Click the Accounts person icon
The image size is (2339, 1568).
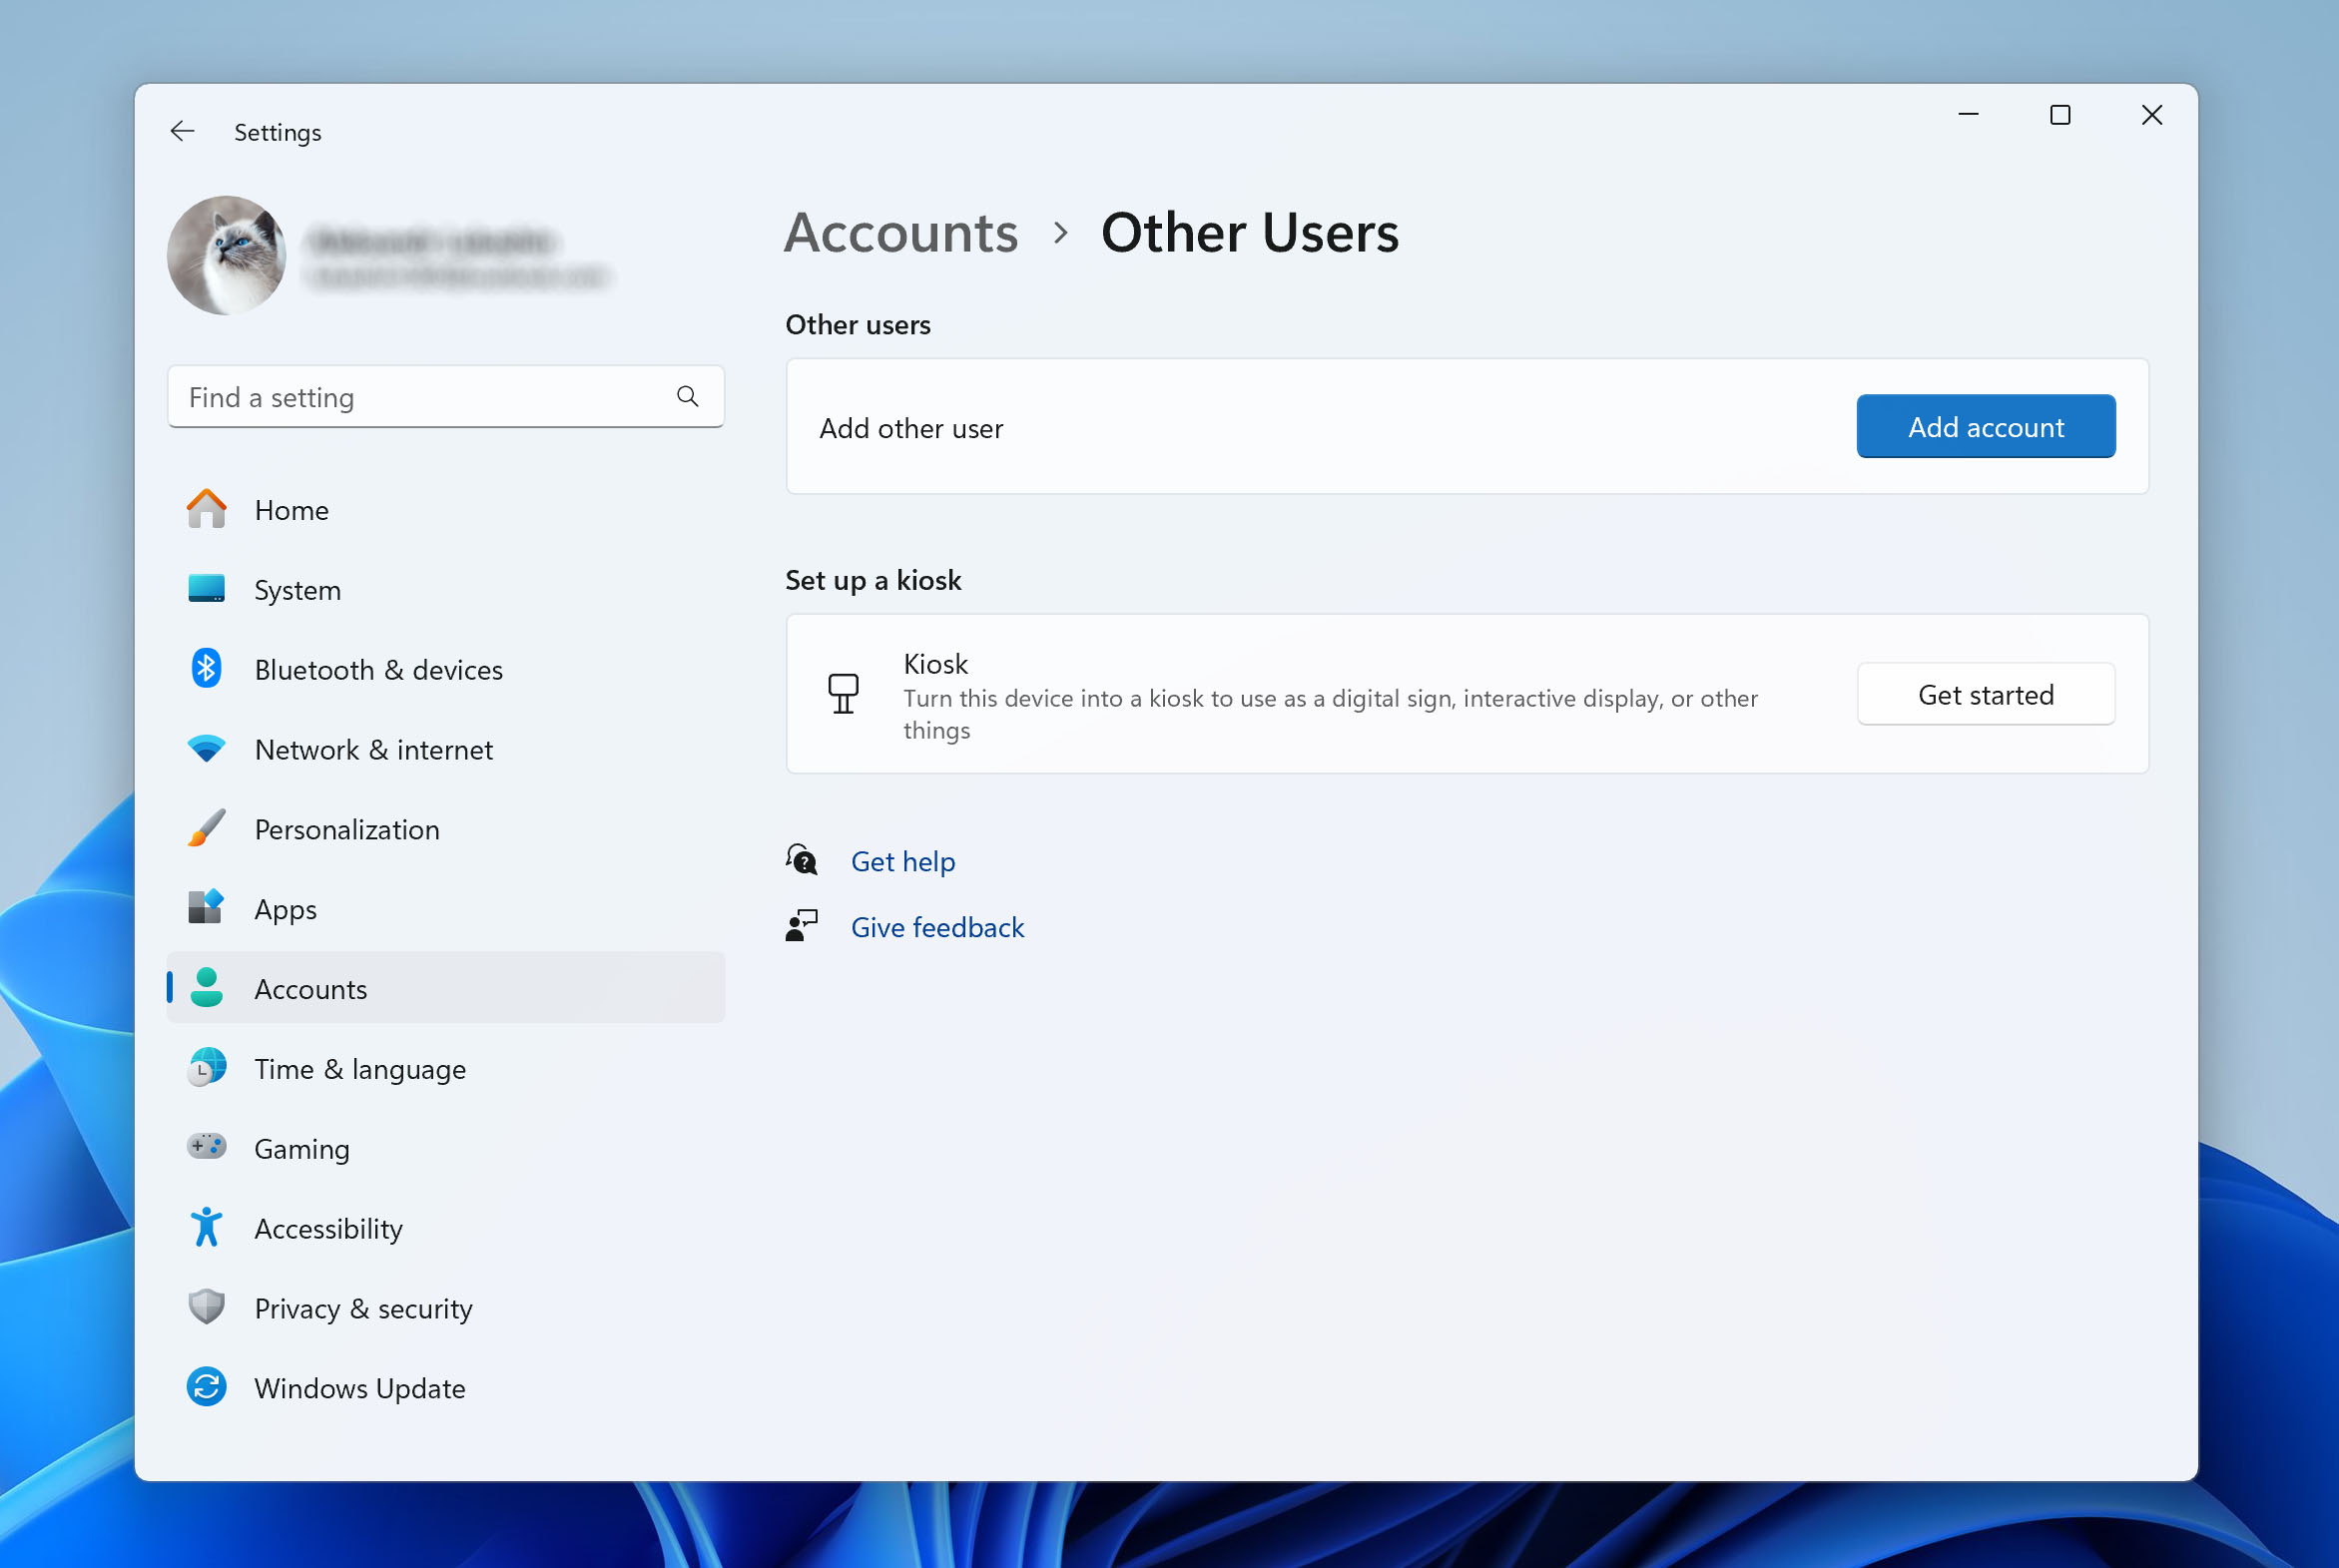pyautogui.click(x=207, y=988)
